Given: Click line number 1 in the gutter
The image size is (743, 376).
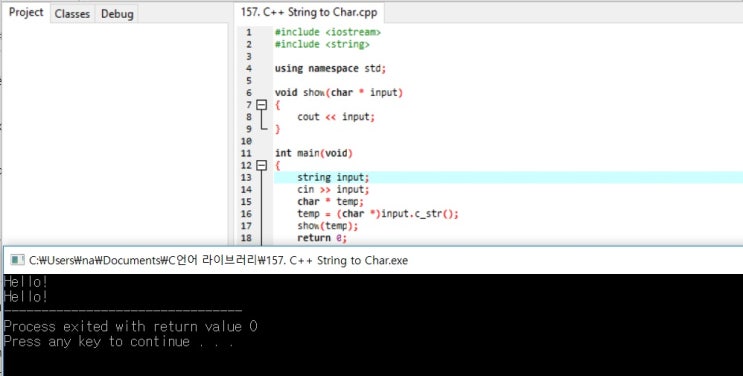Looking at the screenshot, I should click(249, 33).
